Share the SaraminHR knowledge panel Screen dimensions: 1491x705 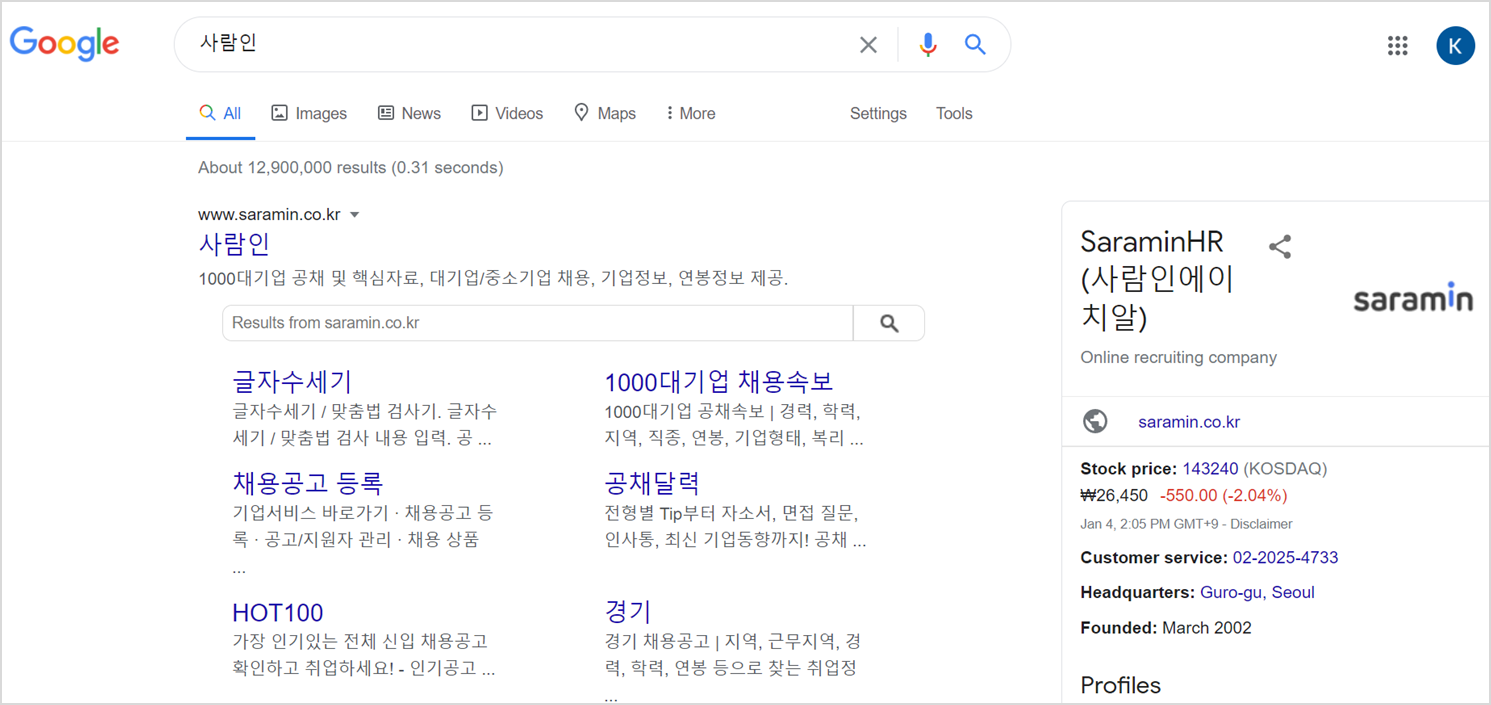tap(1280, 247)
